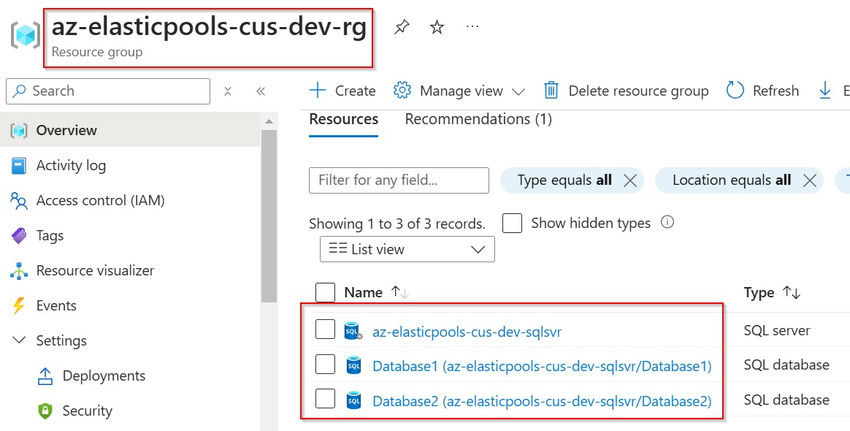The image size is (850, 431).
Task: Click Showing 1 to 3 of 3 records text
Action: [x=397, y=223]
